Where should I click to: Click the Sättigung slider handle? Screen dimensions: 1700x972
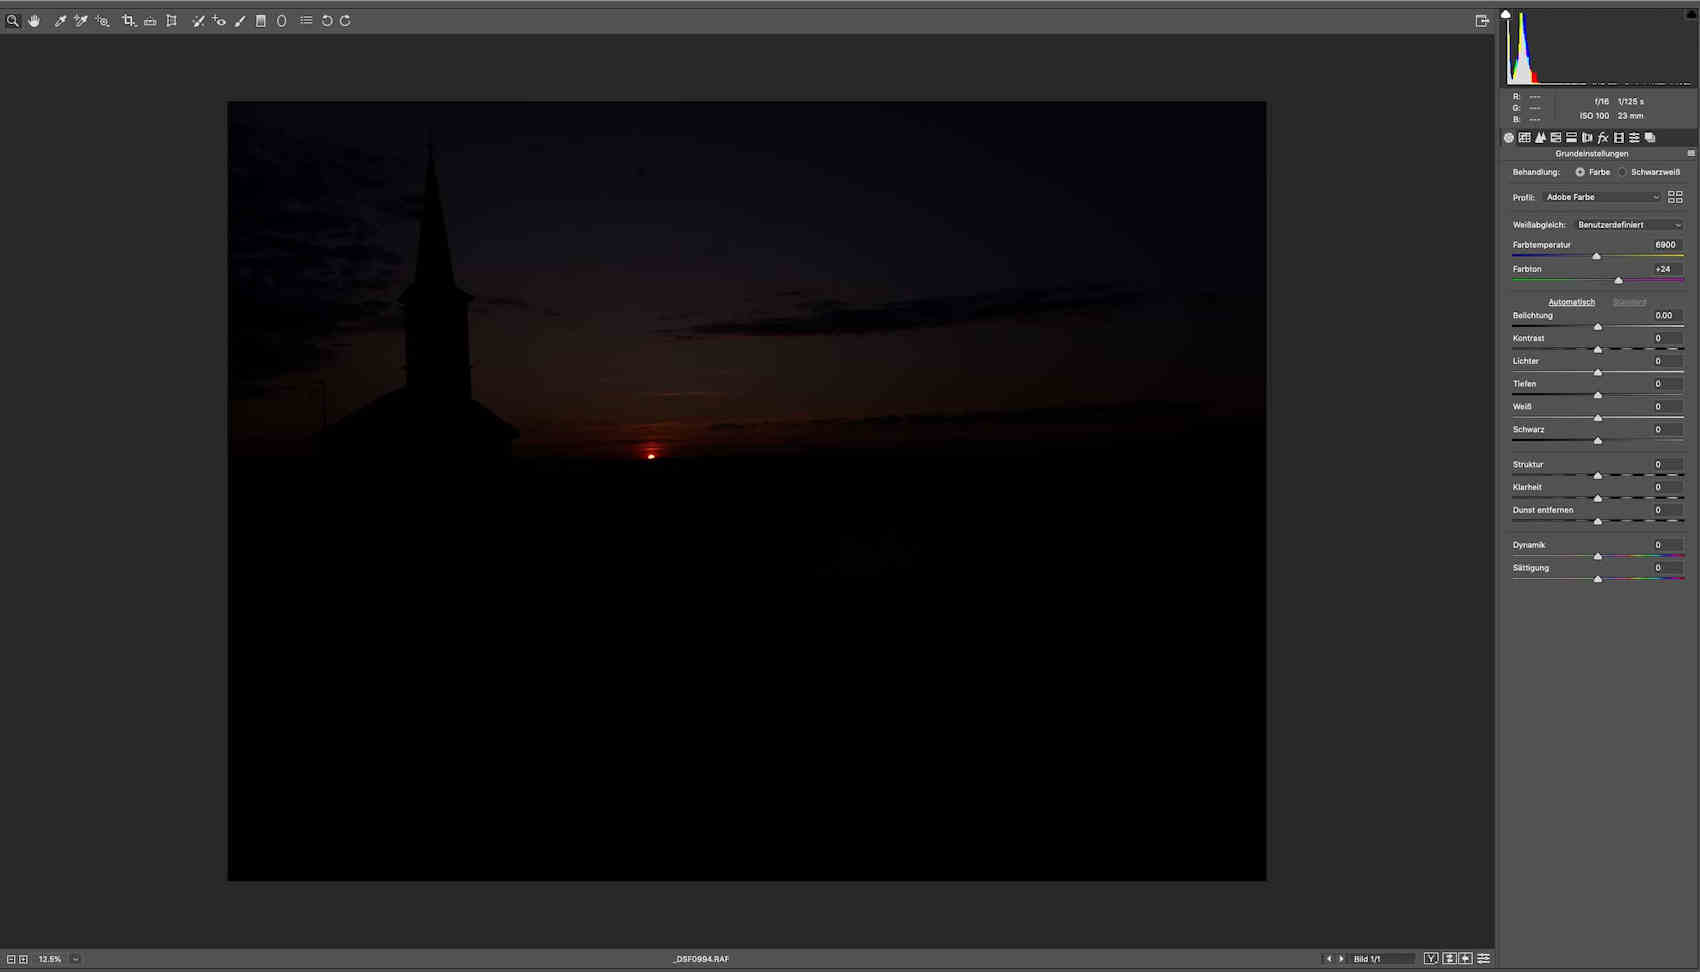coord(1598,580)
